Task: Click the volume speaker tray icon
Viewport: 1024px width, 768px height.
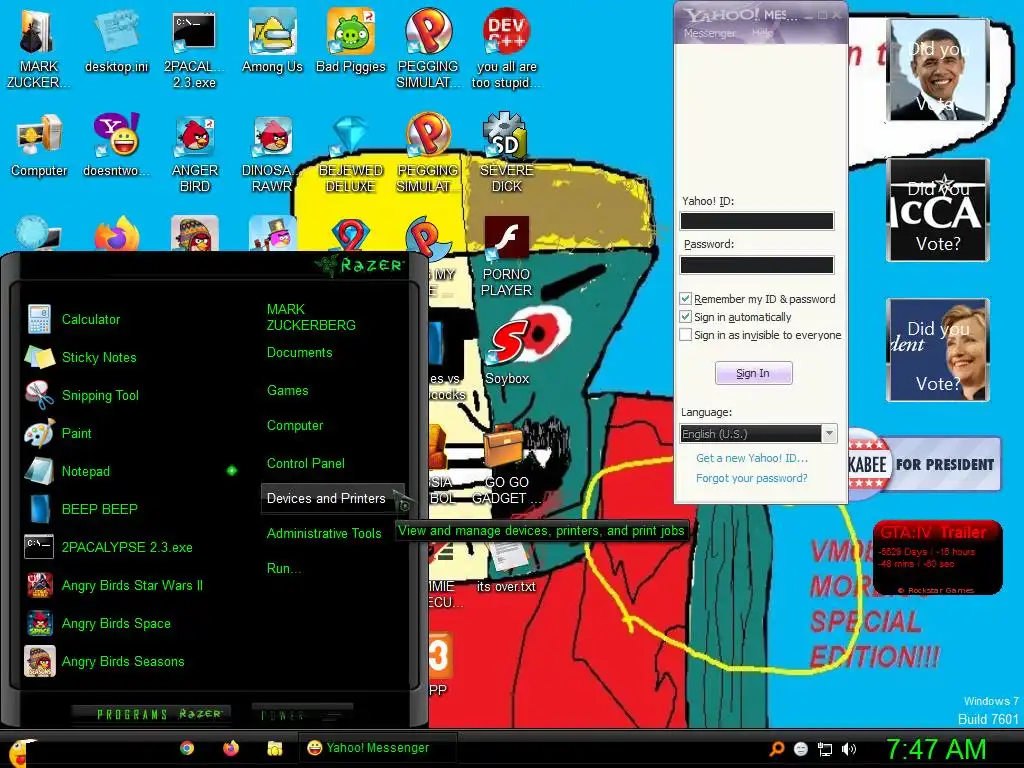Action: click(849, 749)
